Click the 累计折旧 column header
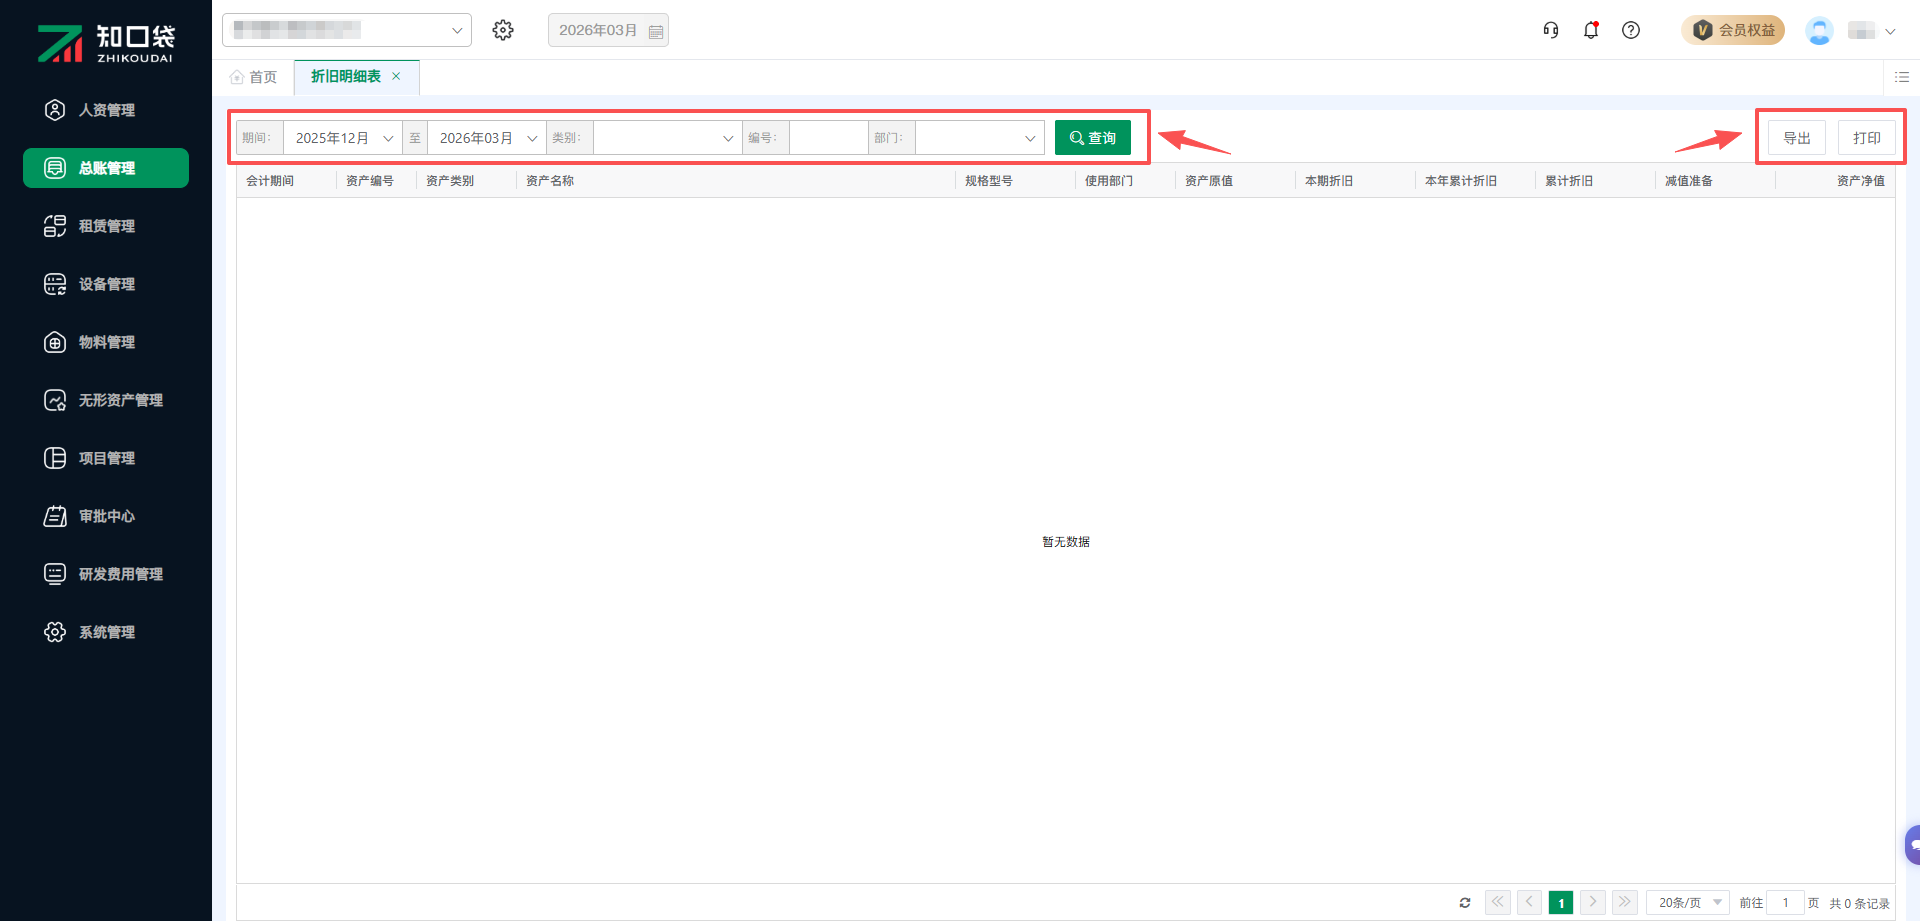This screenshot has width=1920, height=921. coord(1569,181)
